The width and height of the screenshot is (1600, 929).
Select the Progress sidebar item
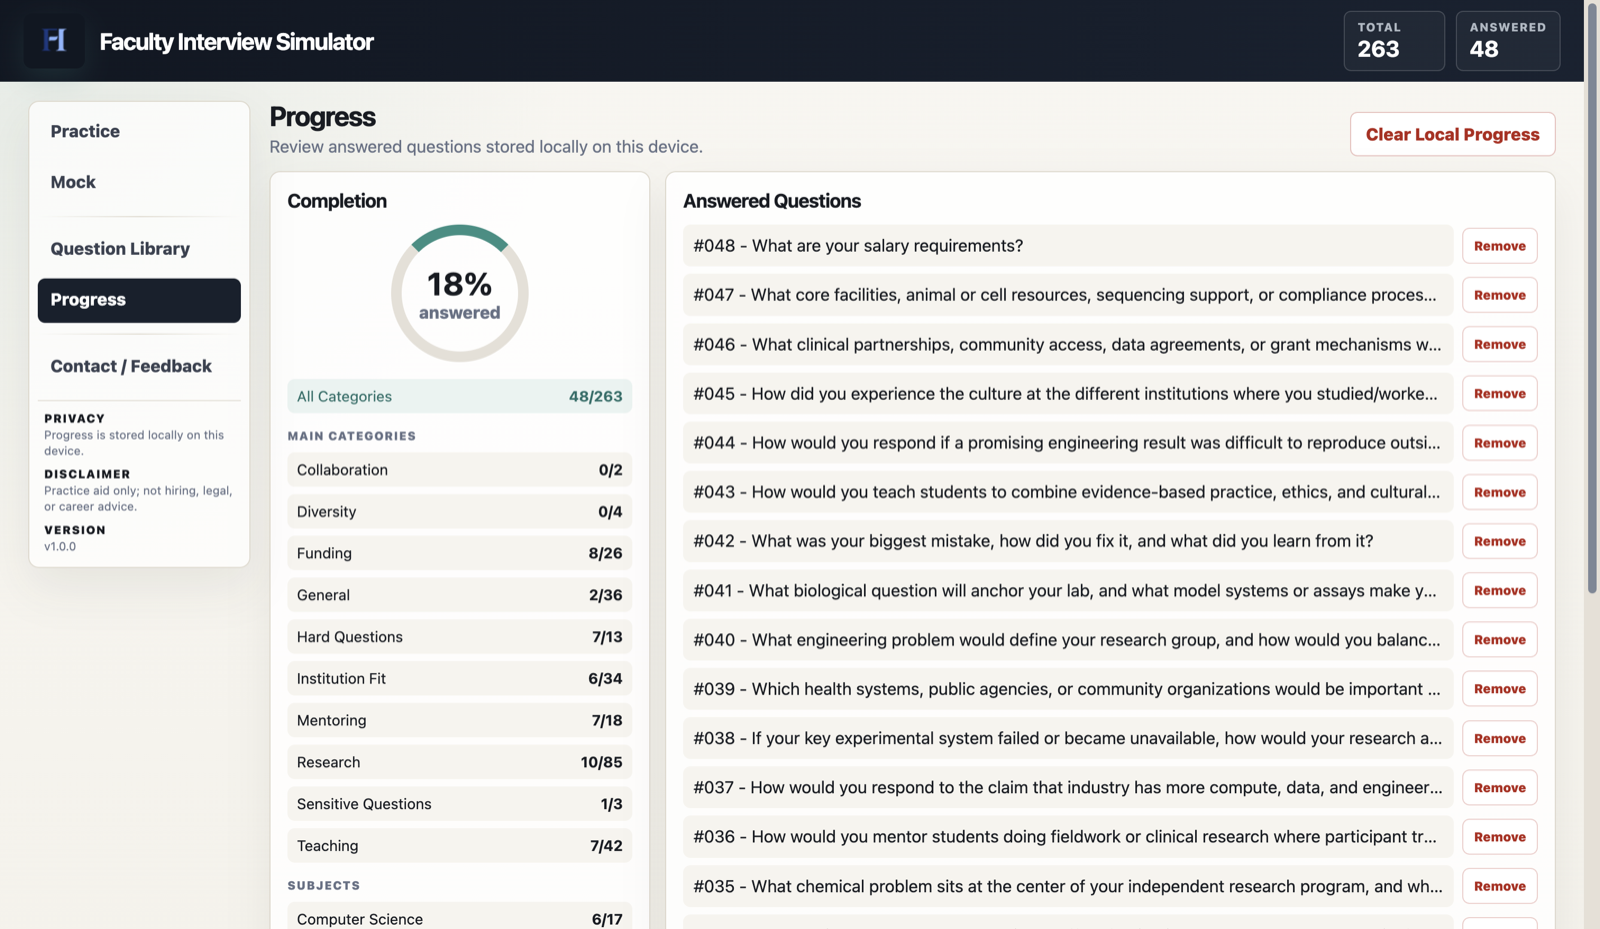pos(139,300)
